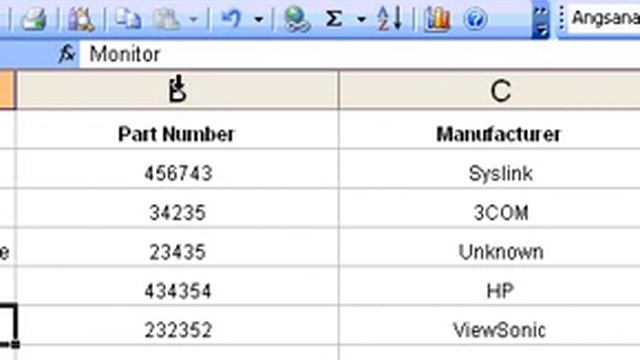Screen dimensions: 640x360
Task: Select column C header
Action: pyautogui.click(x=489, y=90)
